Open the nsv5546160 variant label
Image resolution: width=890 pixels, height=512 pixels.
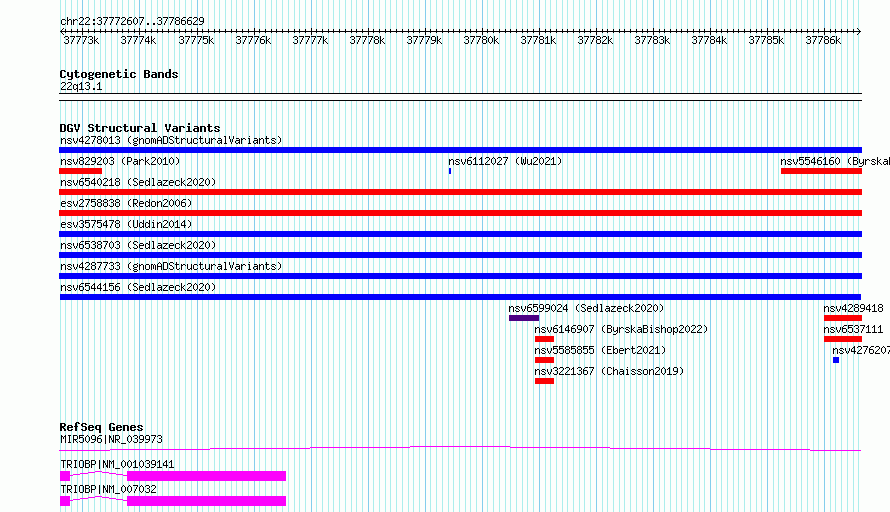pos(835,161)
